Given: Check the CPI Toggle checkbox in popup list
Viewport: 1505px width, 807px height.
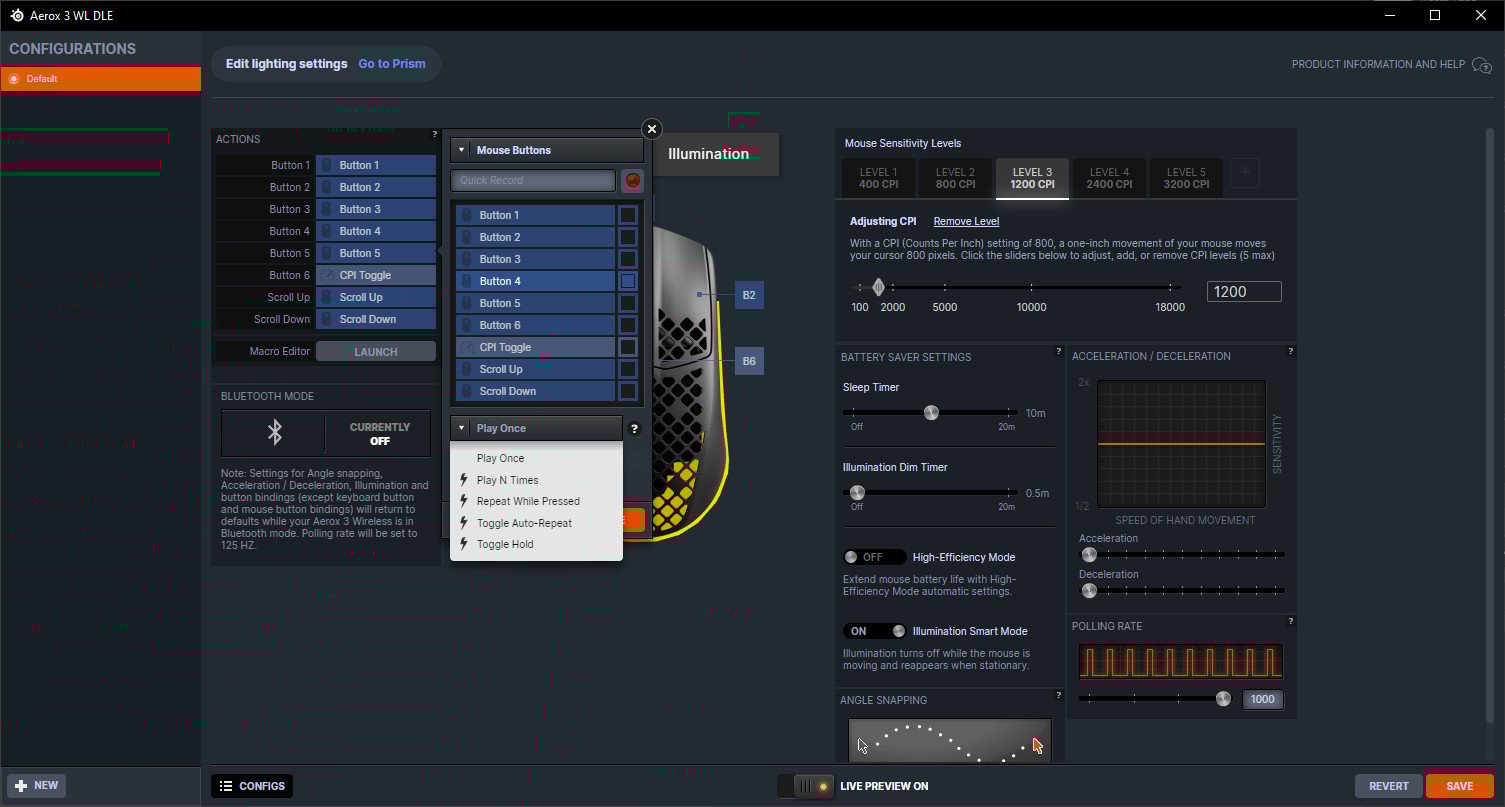Looking at the screenshot, I should pos(627,347).
